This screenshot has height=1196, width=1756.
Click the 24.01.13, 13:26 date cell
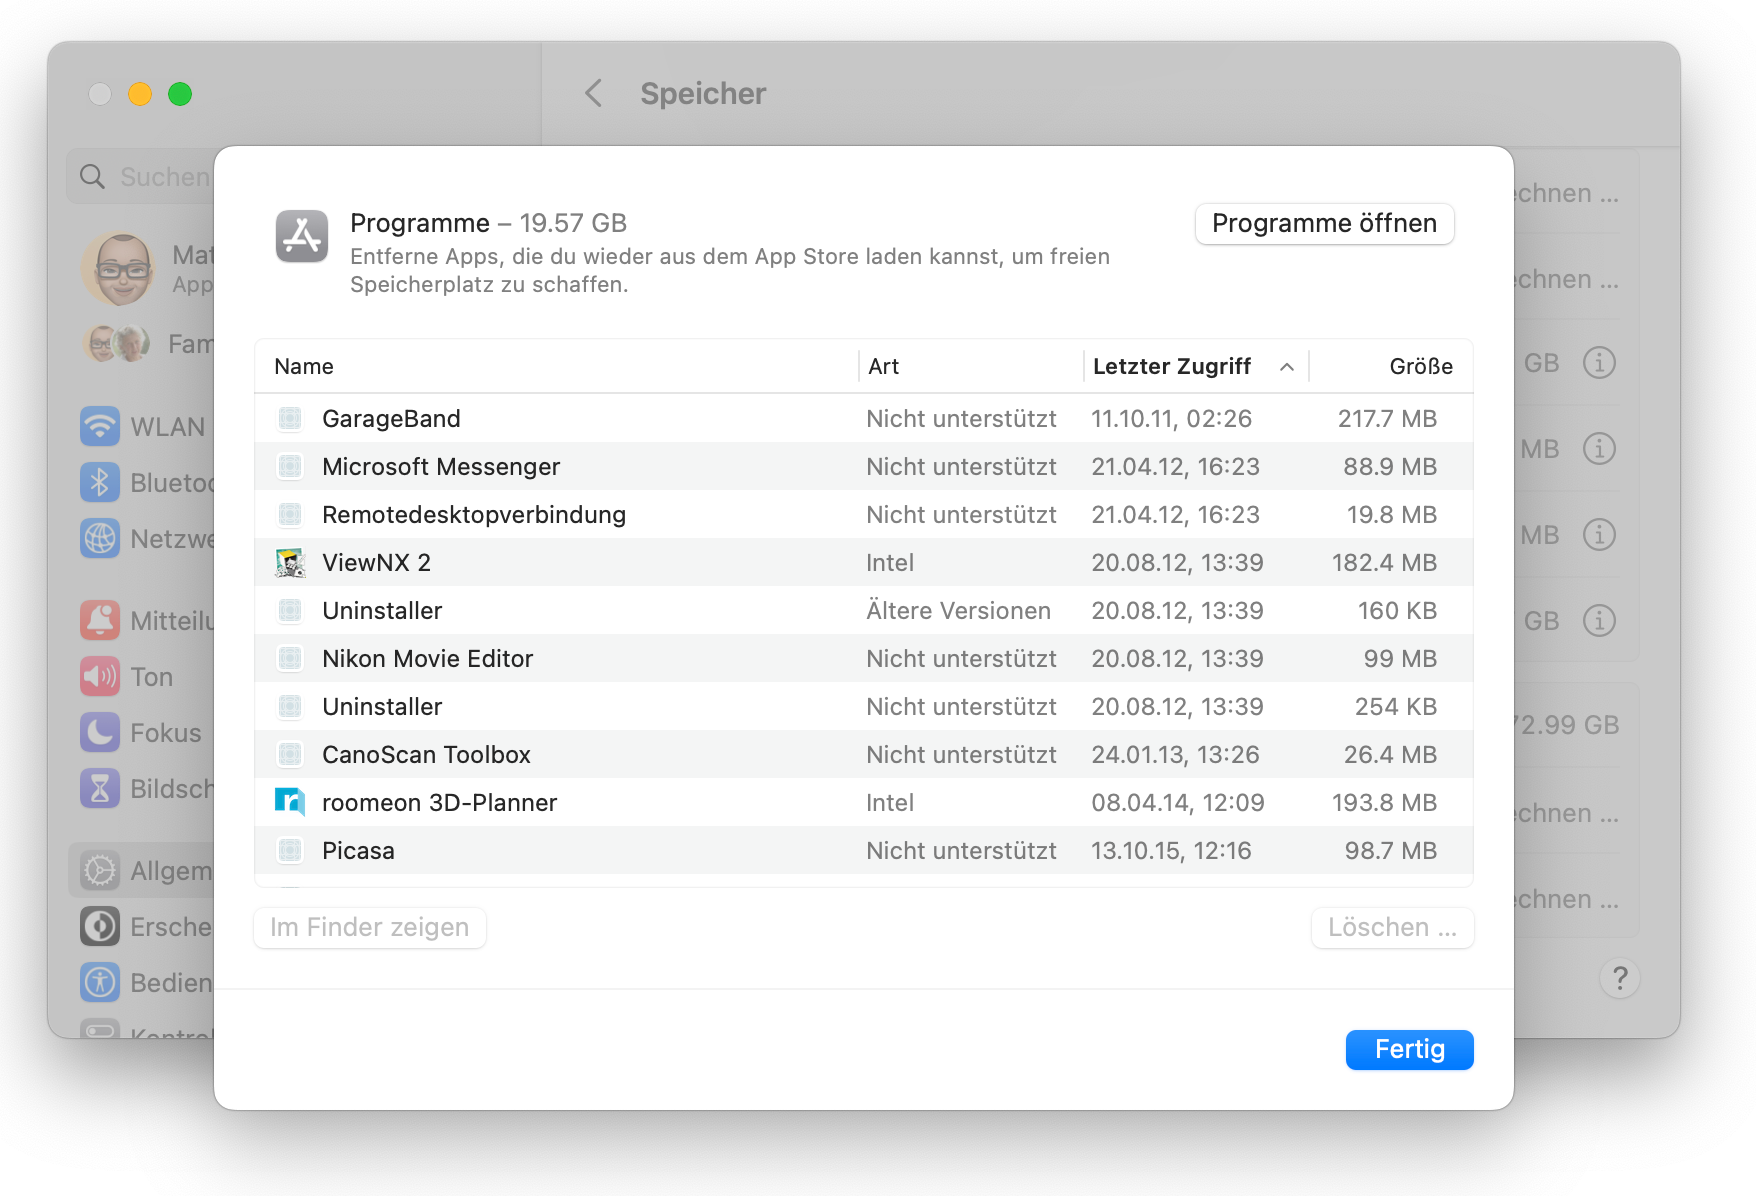point(1175,755)
